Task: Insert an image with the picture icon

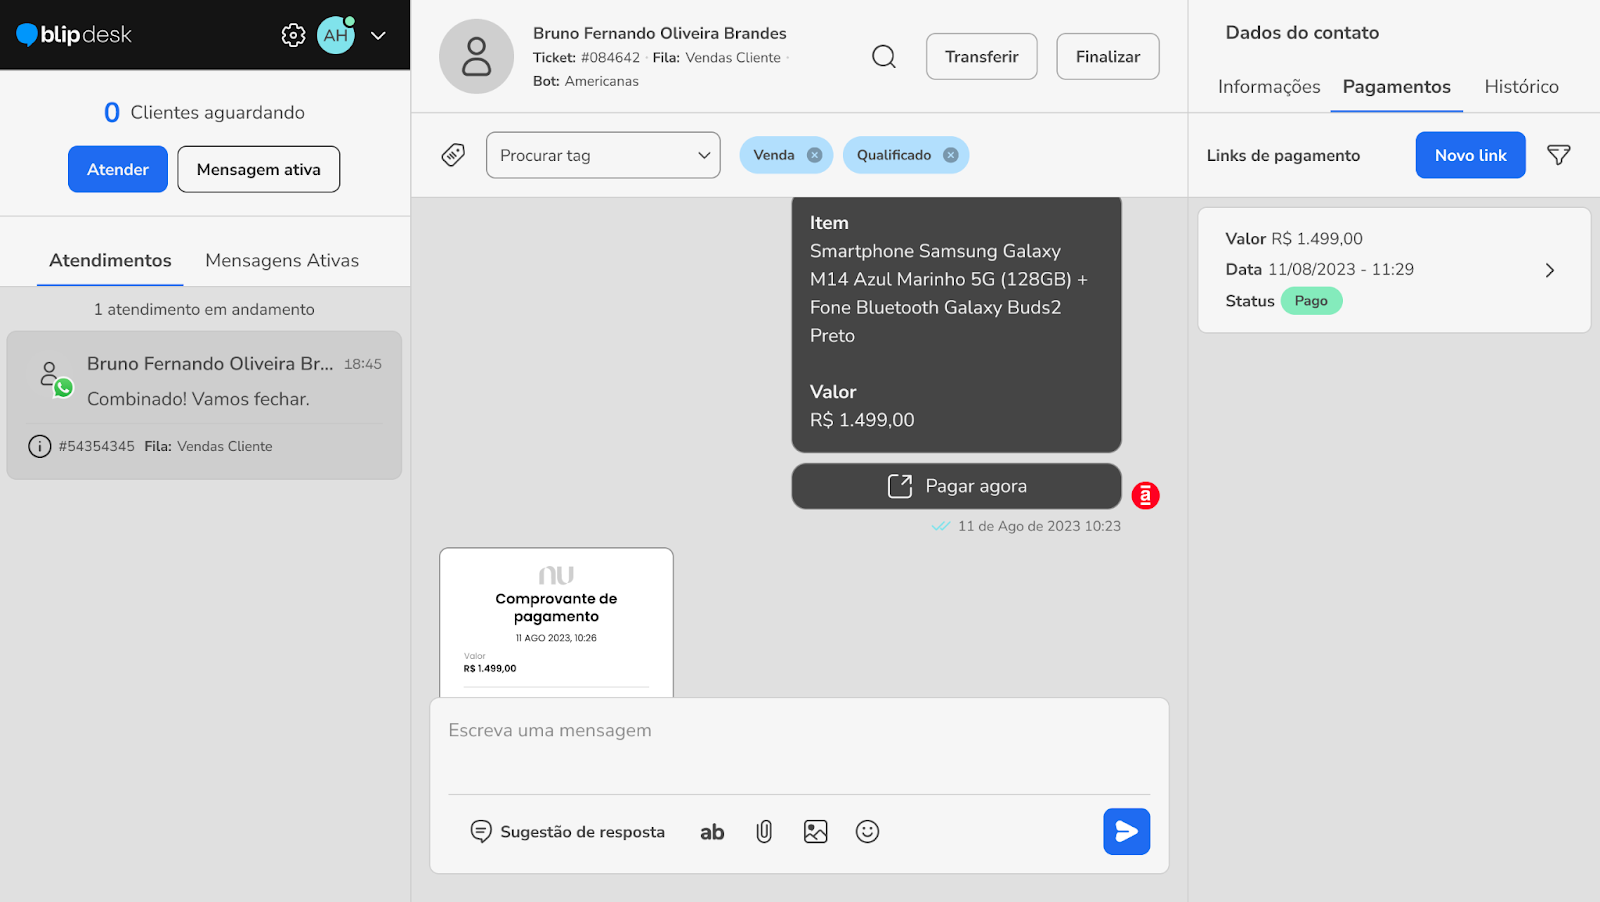Action: point(816,831)
